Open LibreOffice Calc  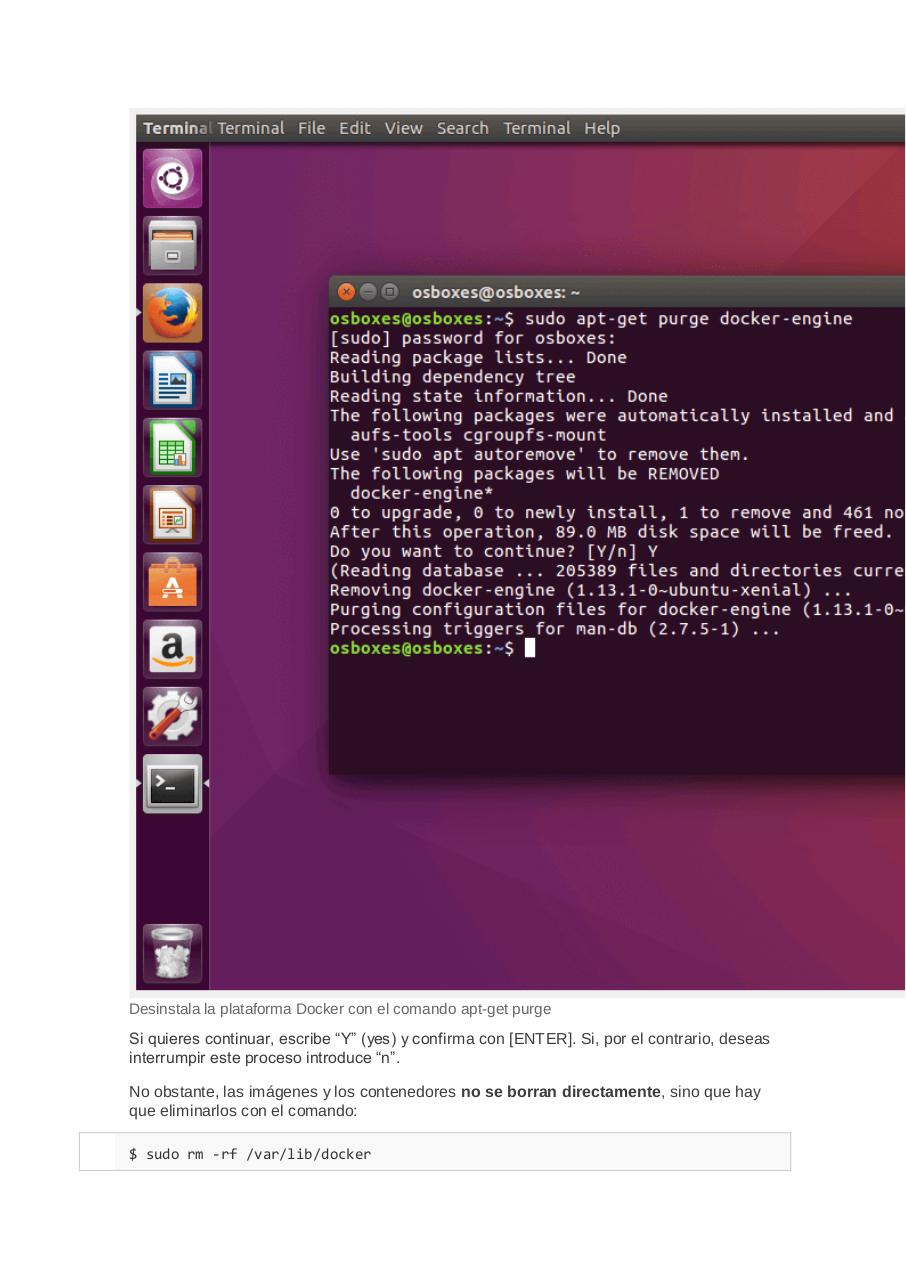[172, 447]
